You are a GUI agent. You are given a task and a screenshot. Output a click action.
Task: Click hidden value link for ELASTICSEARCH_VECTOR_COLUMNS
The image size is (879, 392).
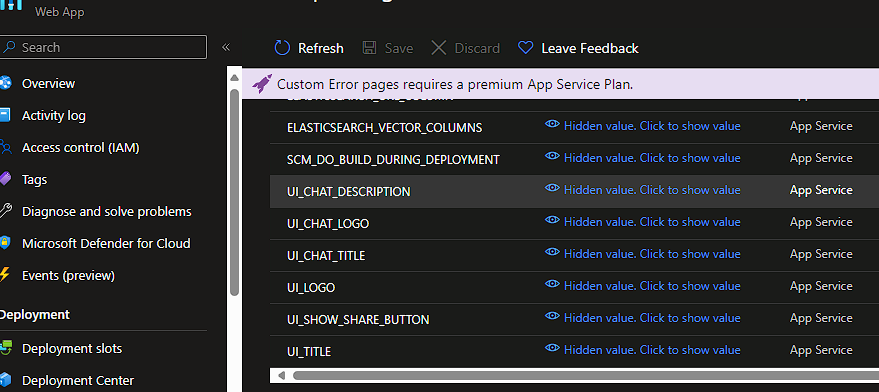click(x=652, y=126)
